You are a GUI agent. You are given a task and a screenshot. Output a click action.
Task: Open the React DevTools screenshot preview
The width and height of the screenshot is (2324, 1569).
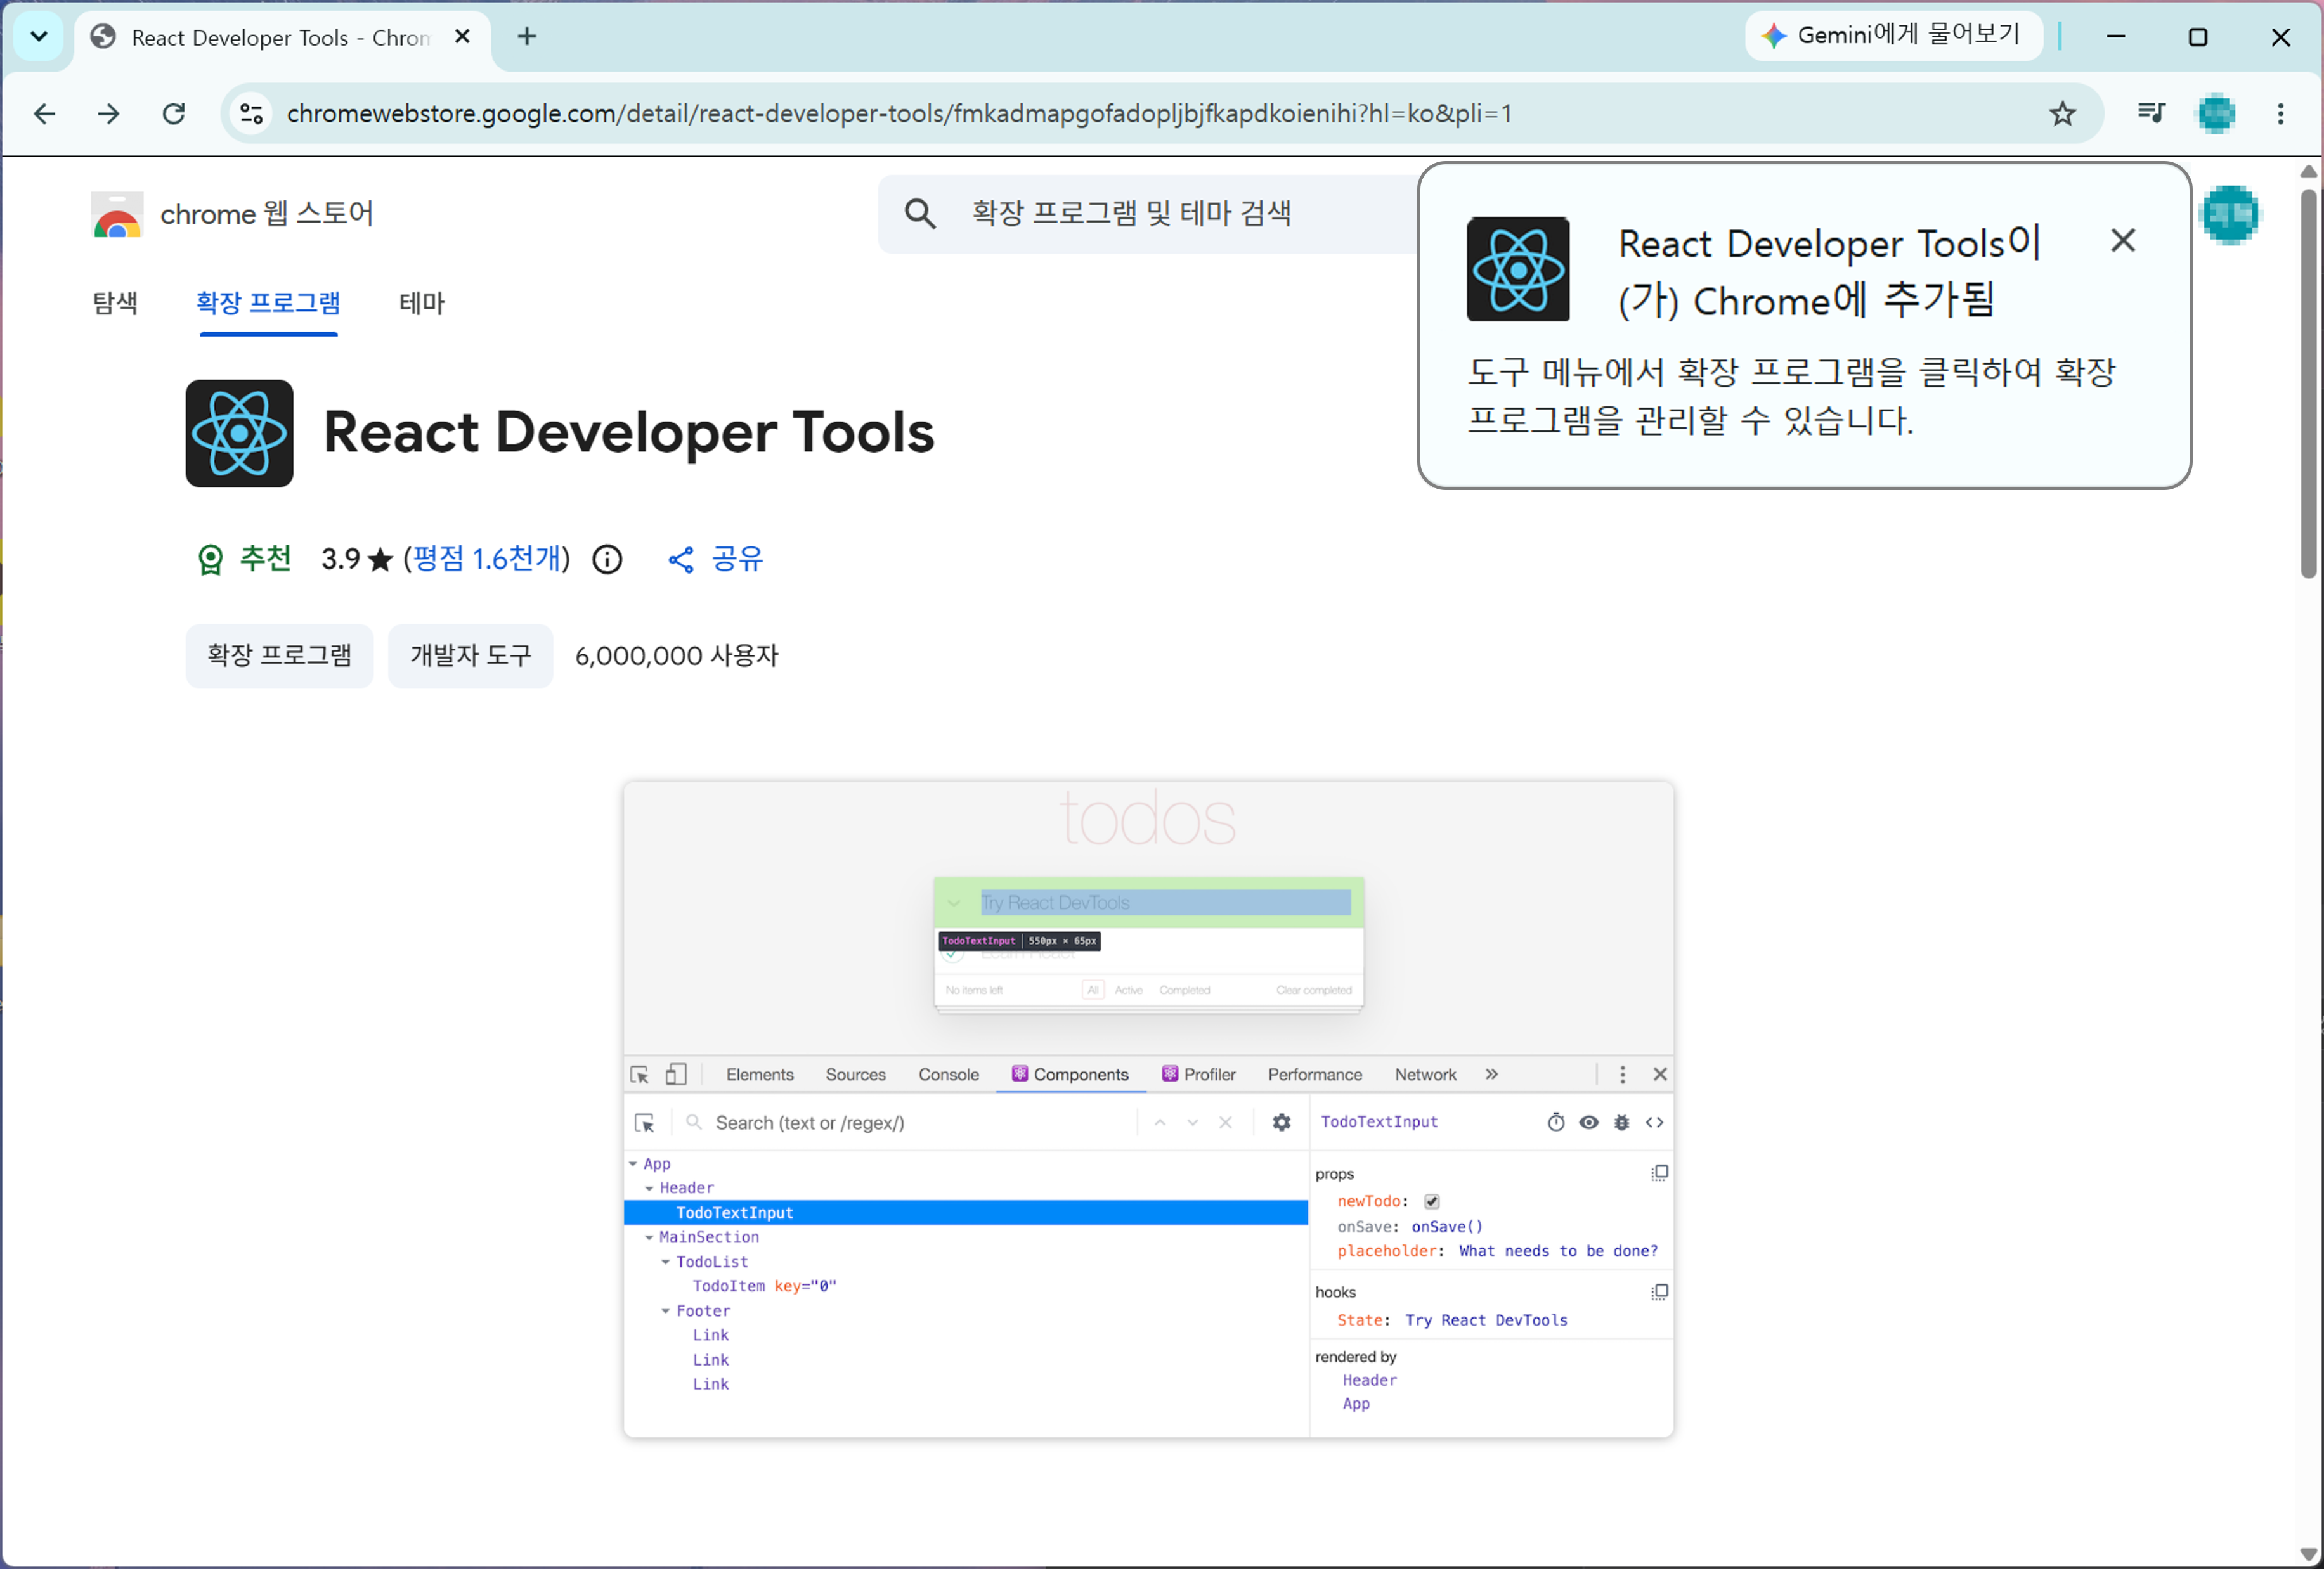coord(1148,1110)
